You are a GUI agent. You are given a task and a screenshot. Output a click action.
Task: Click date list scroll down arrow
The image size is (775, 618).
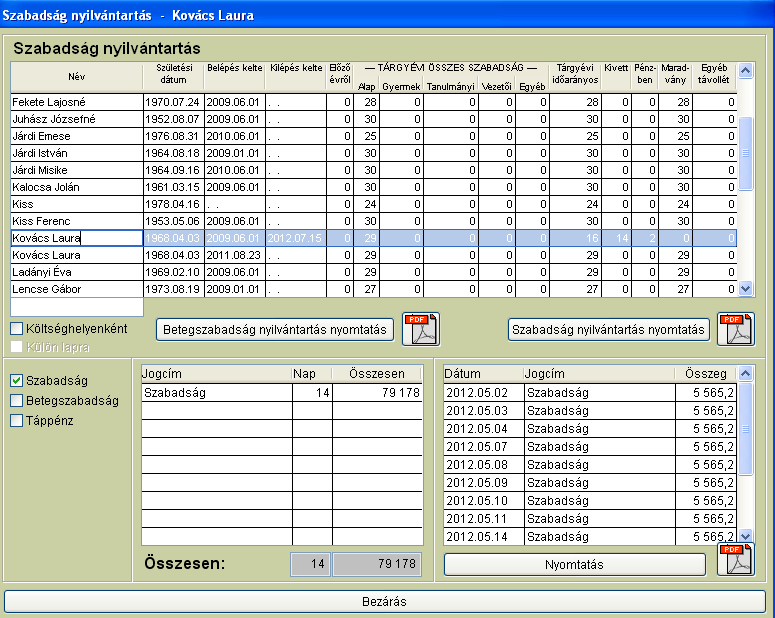[x=746, y=535]
